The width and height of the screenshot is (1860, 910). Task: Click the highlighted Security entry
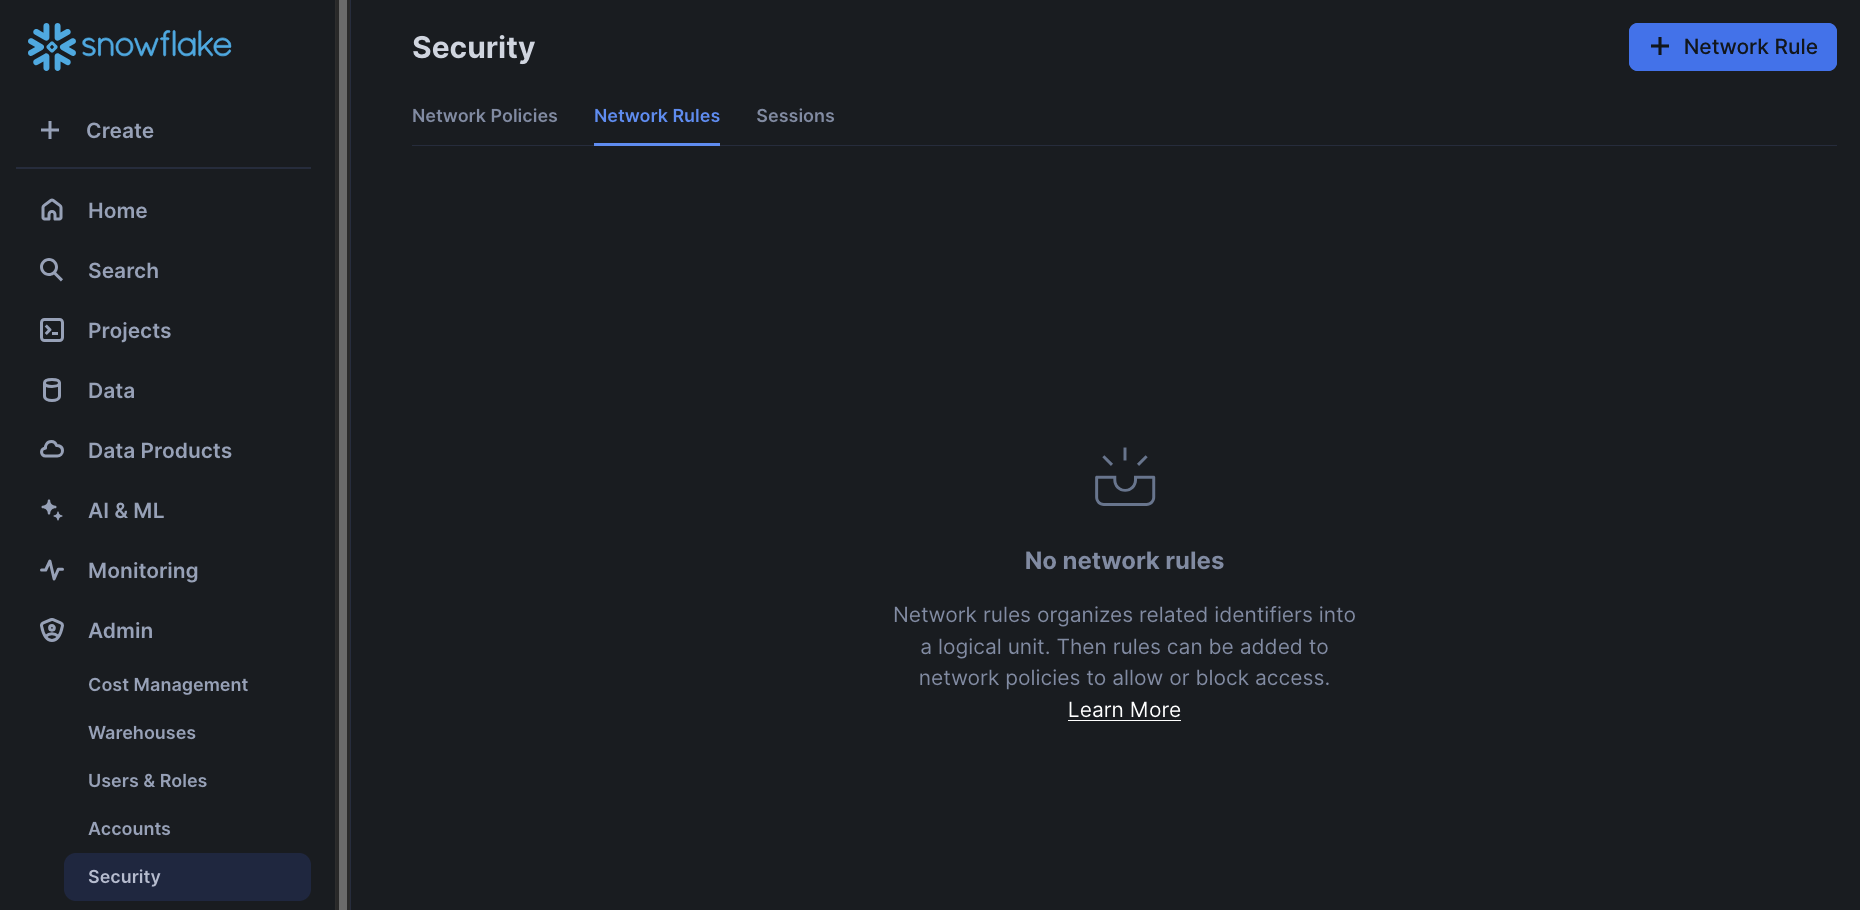(x=124, y=876)
